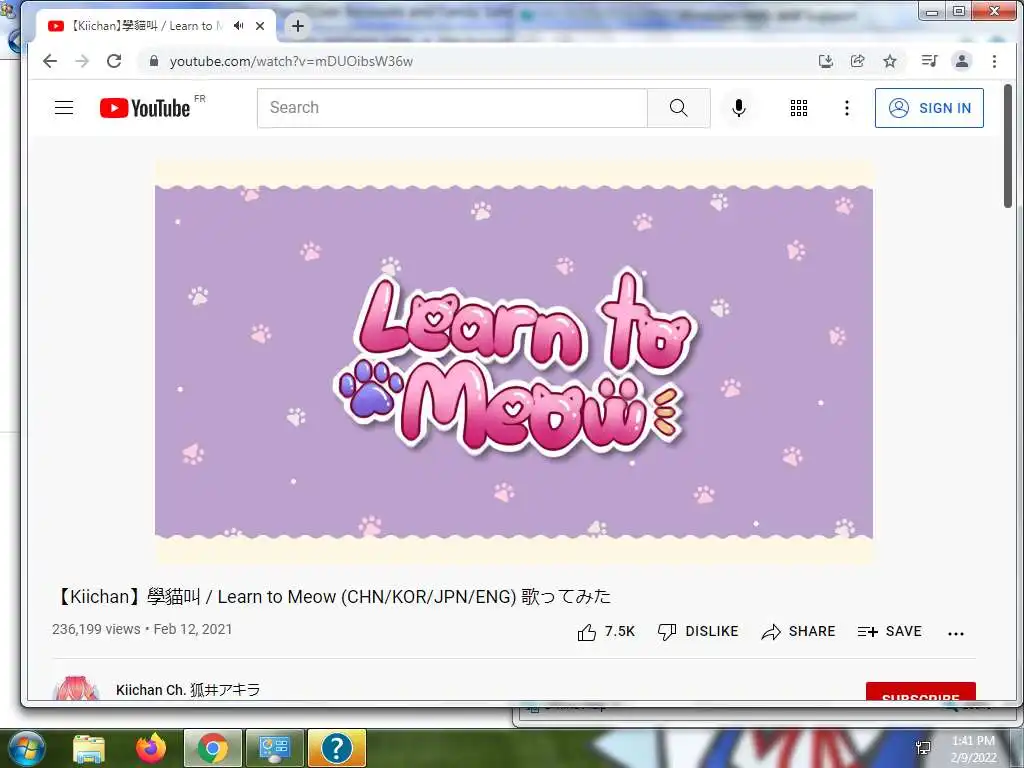Close the Kiichan YouTube tab
This screenshot has width=1024, height=768.
(x=260, y=26)
